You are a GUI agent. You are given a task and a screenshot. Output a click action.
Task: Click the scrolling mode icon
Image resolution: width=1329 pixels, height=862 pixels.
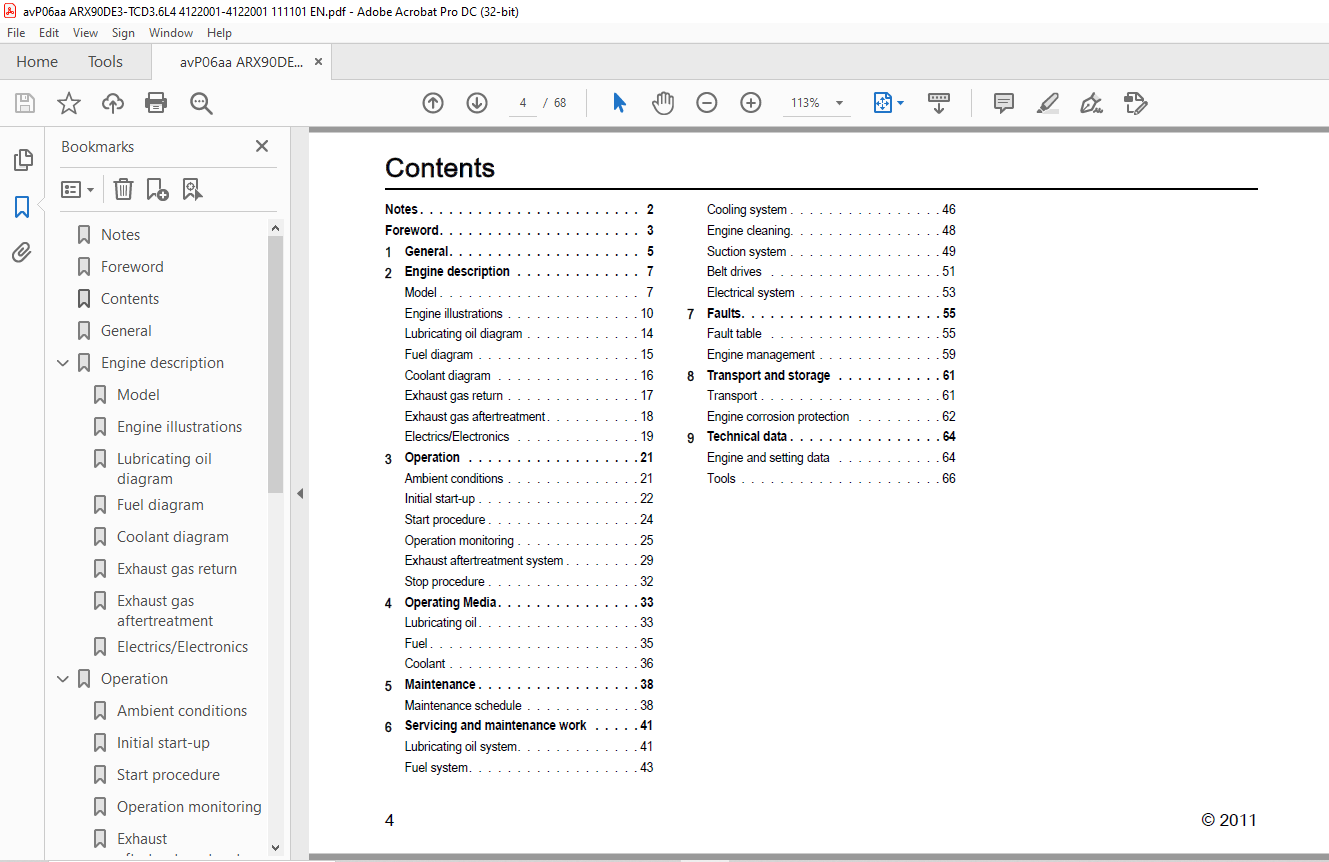[x=939, y=103]
